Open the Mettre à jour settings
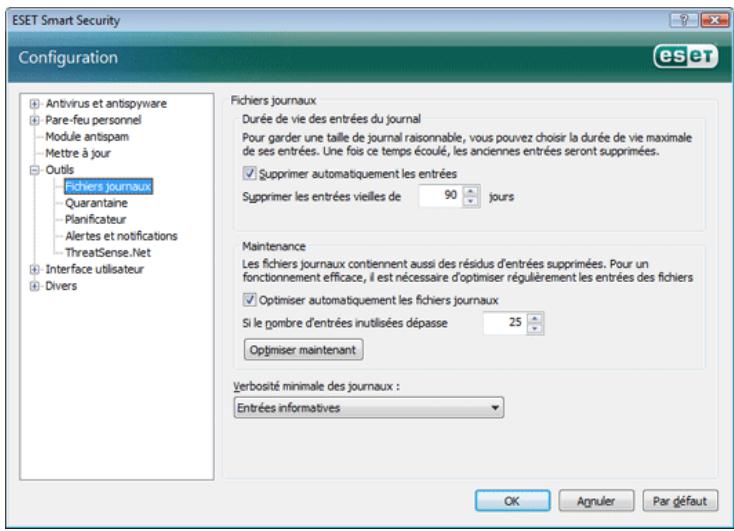 pos(78,154)
